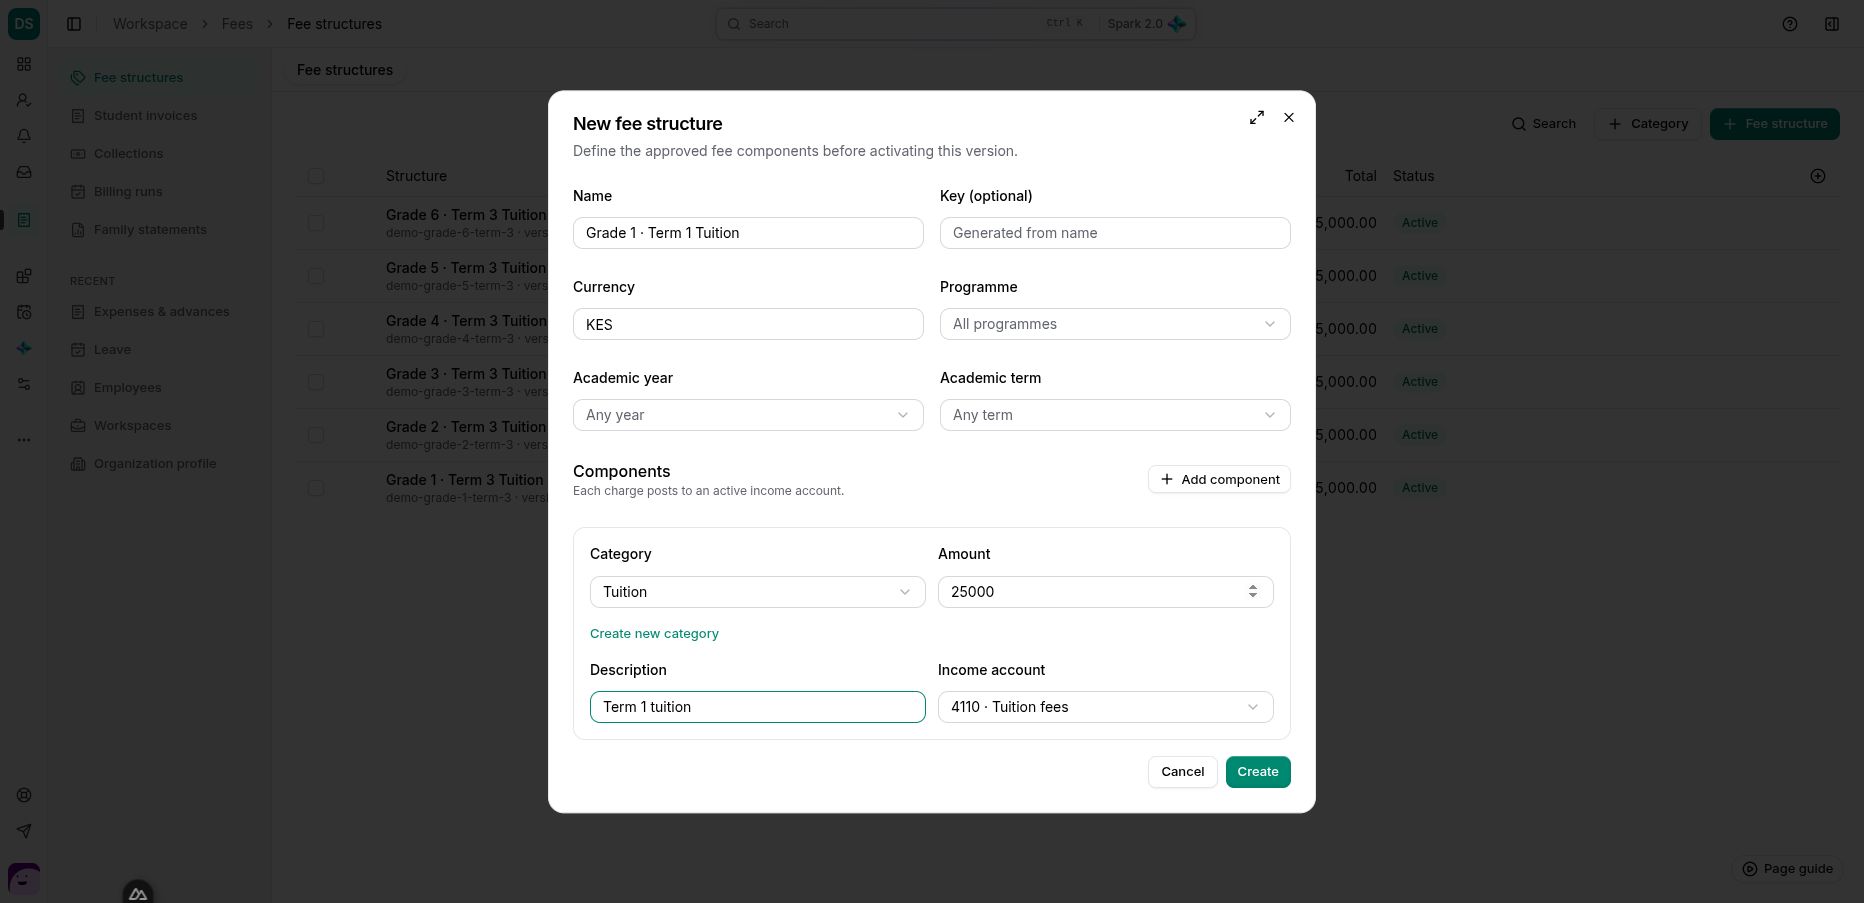Click Create new category link
1864x903 pixels.
pos(654,634)
